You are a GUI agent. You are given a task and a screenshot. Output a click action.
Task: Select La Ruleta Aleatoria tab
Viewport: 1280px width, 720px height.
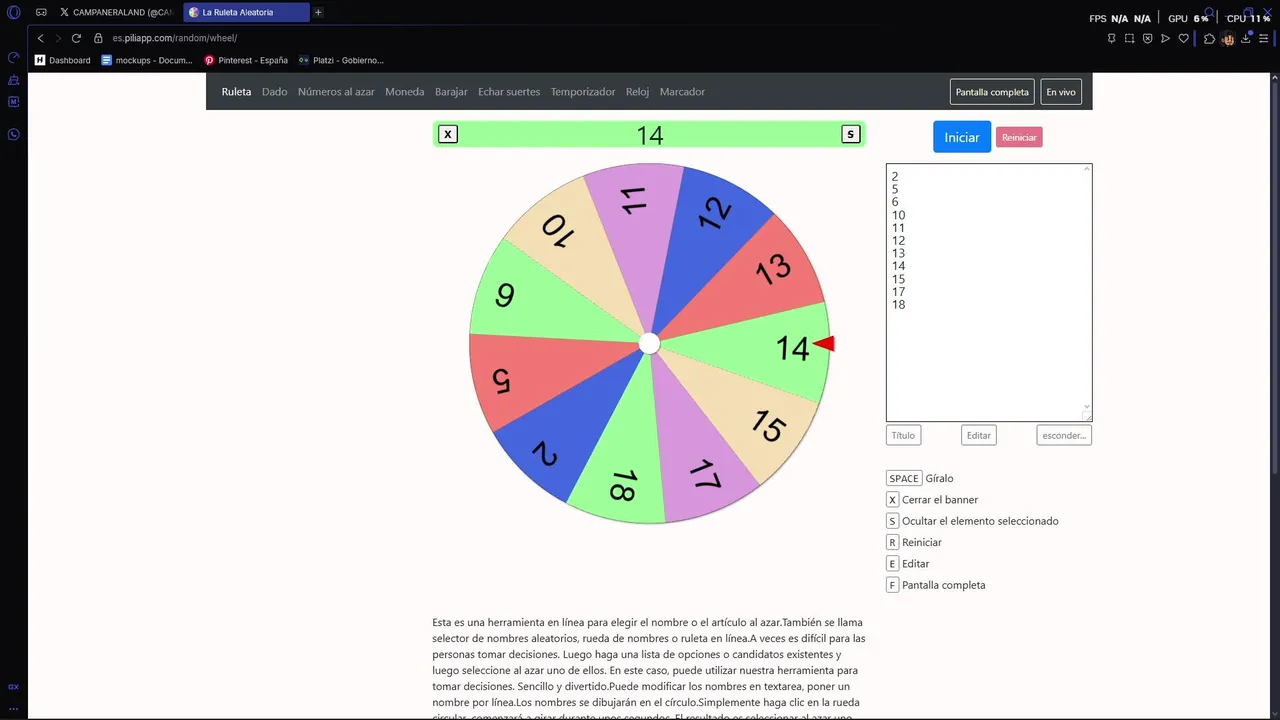246,13
